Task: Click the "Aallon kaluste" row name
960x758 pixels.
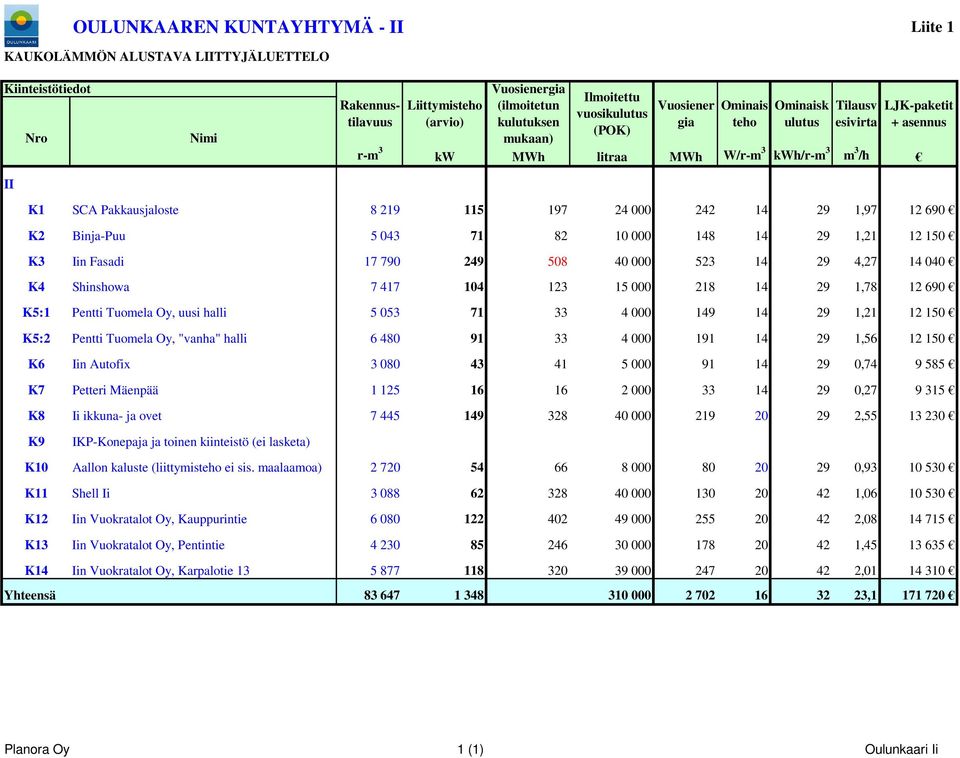Action: click(x=197, y=468)
